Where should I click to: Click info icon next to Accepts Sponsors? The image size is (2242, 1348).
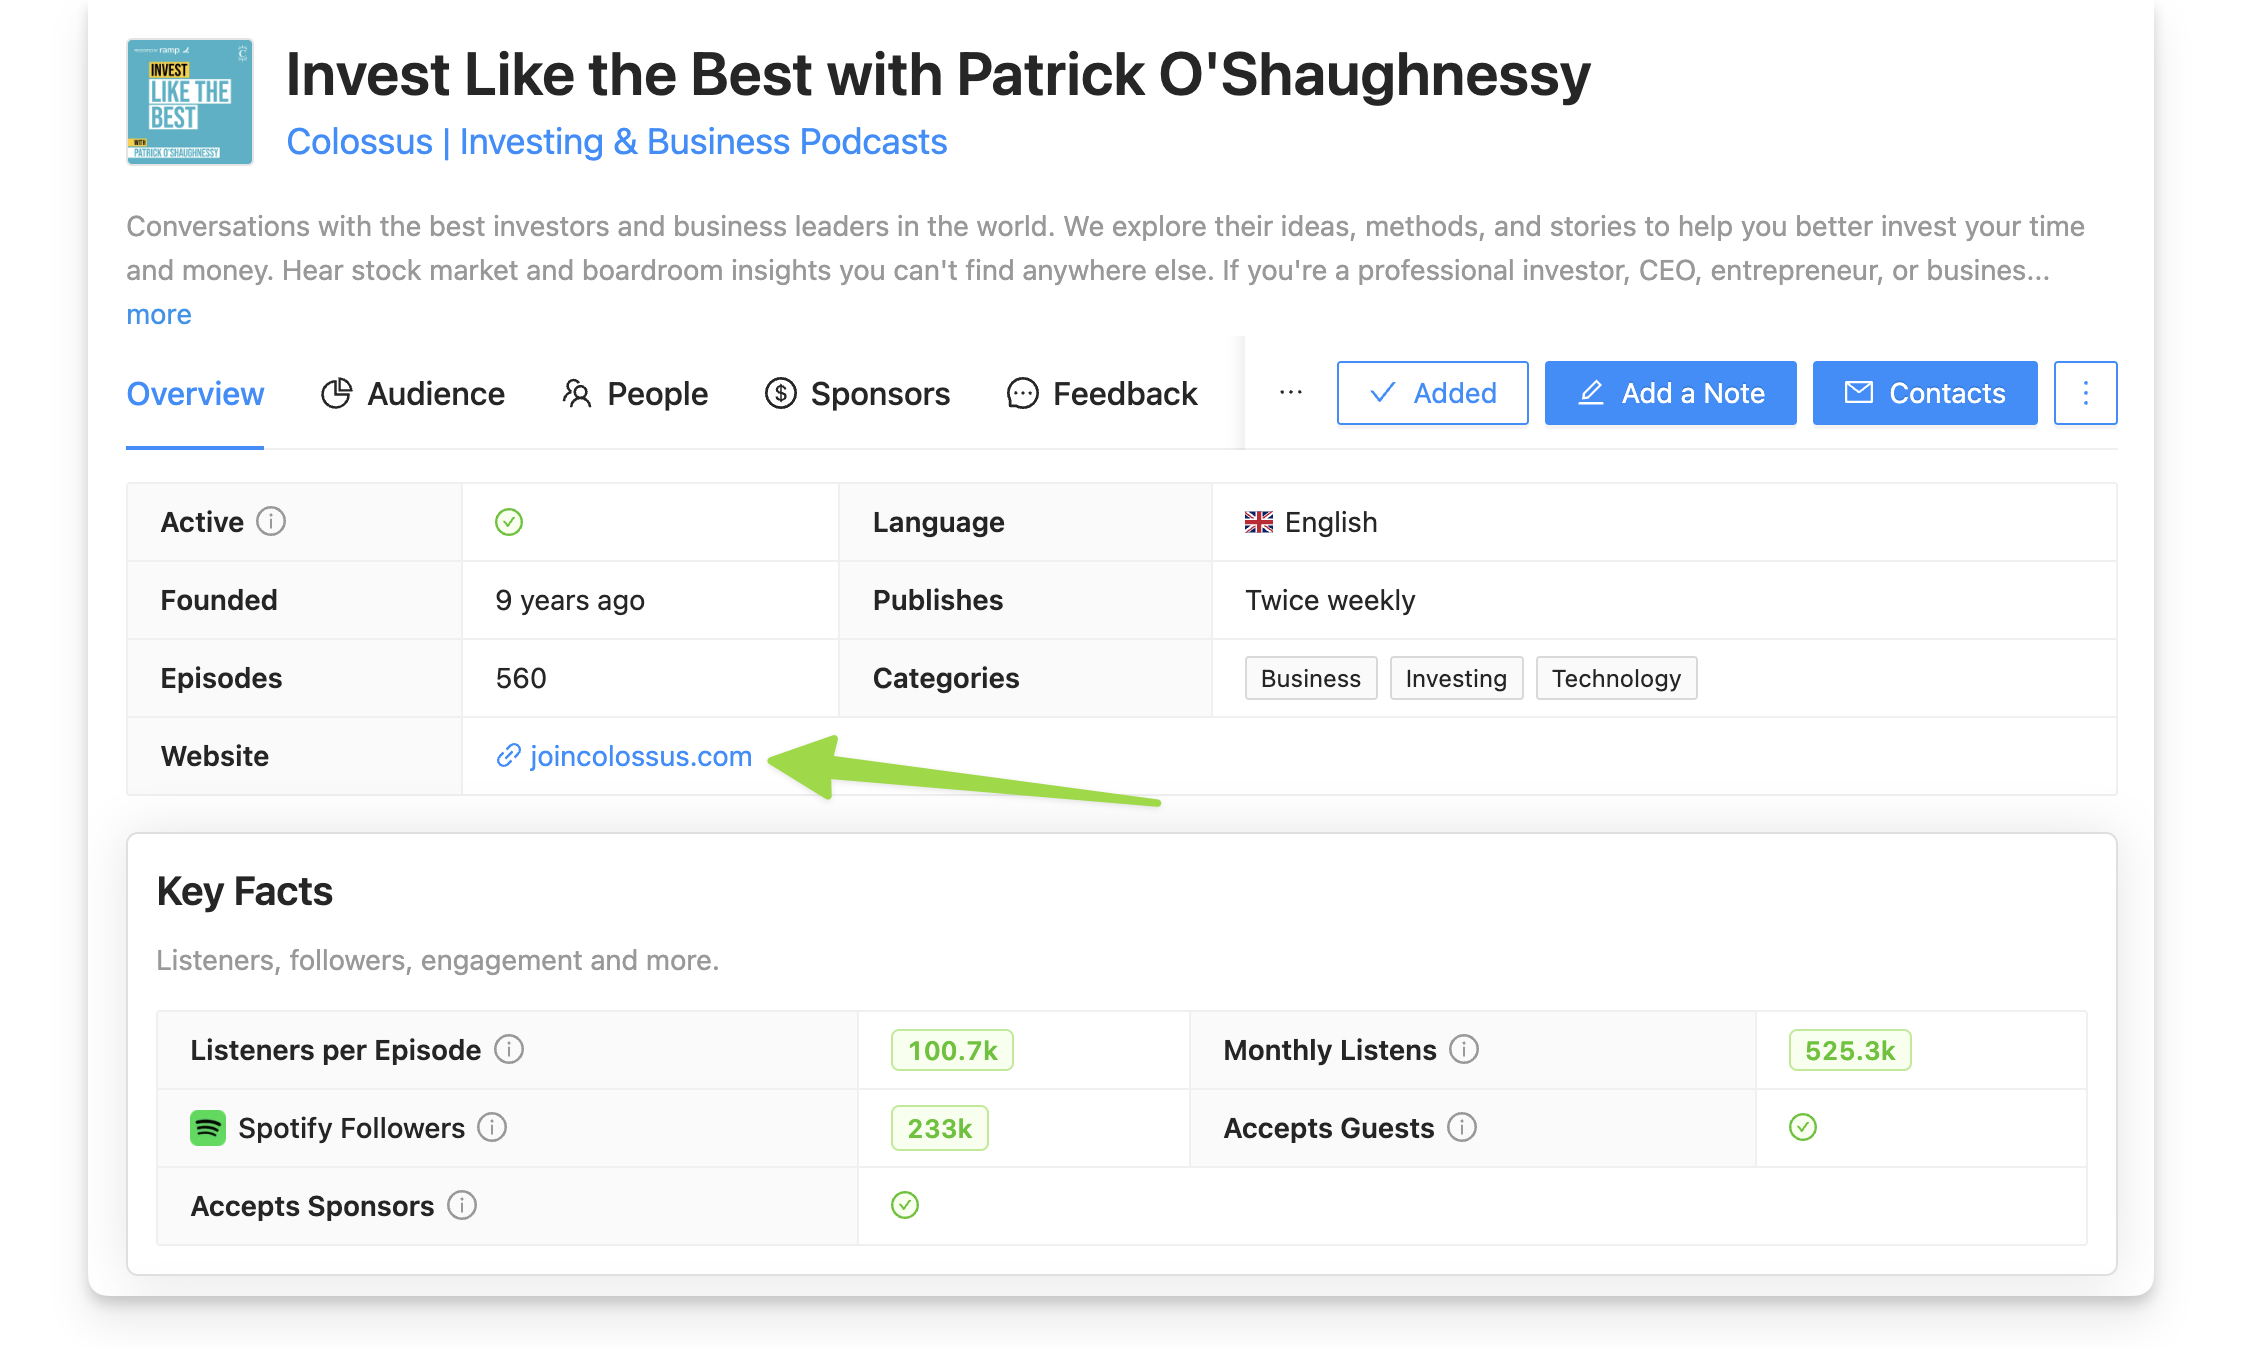462,1205
